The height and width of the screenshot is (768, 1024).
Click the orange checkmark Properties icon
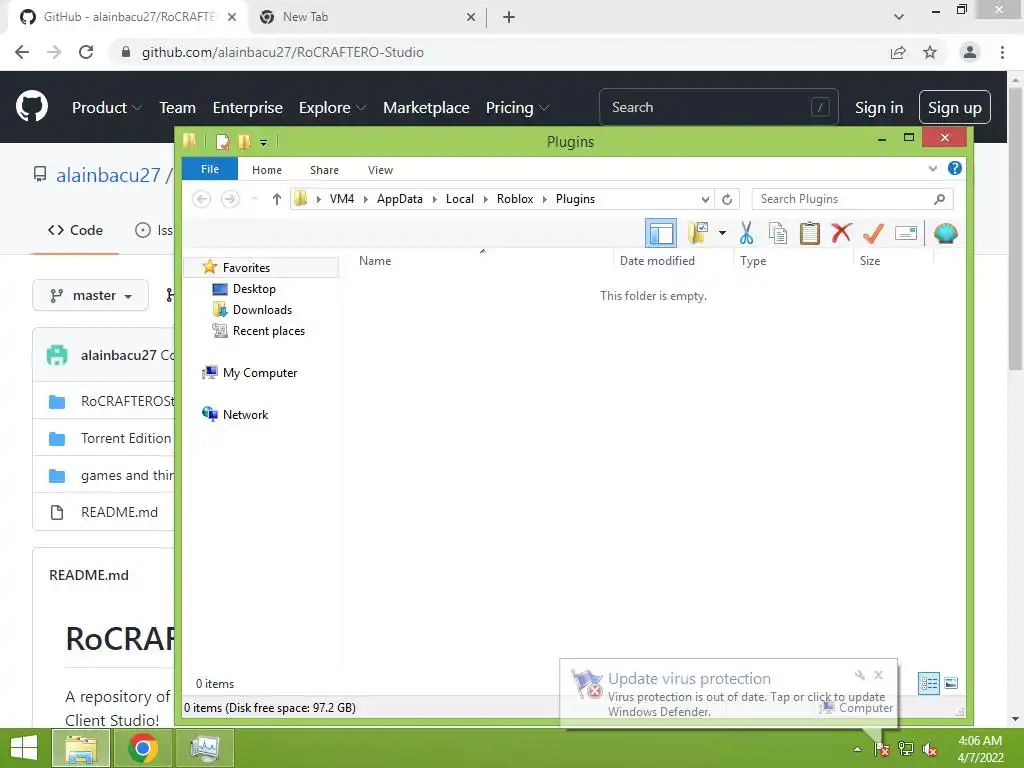(x=873, y=233)
